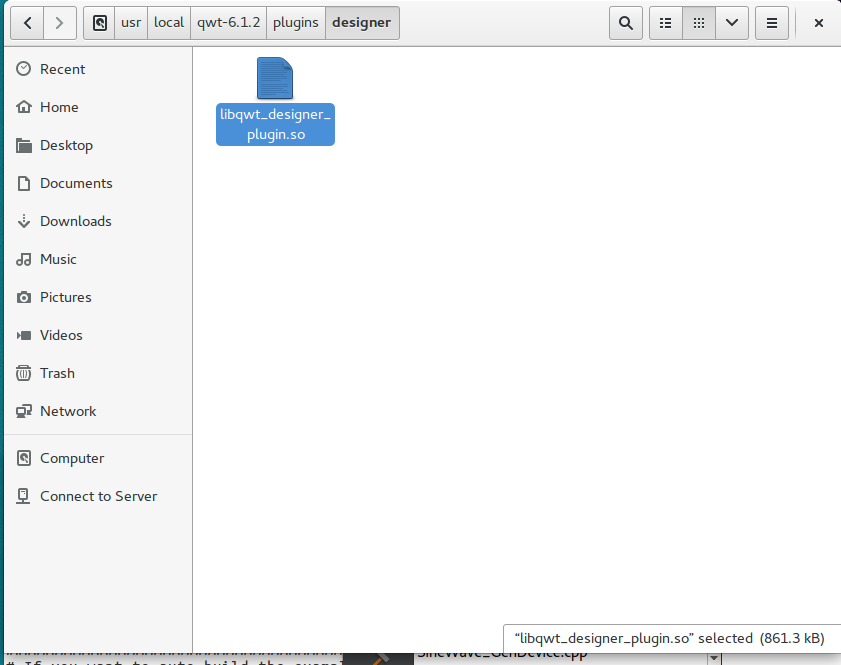Viewport: 841px width, 665px height.
Task: Open Downloads in the sidebar
Action: click(98, 221)
